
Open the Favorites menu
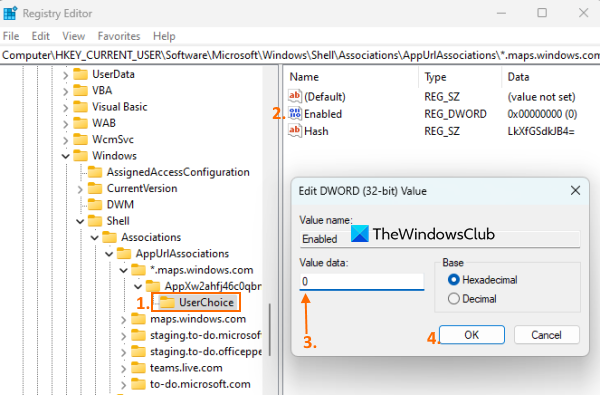(x=119, y=36)
